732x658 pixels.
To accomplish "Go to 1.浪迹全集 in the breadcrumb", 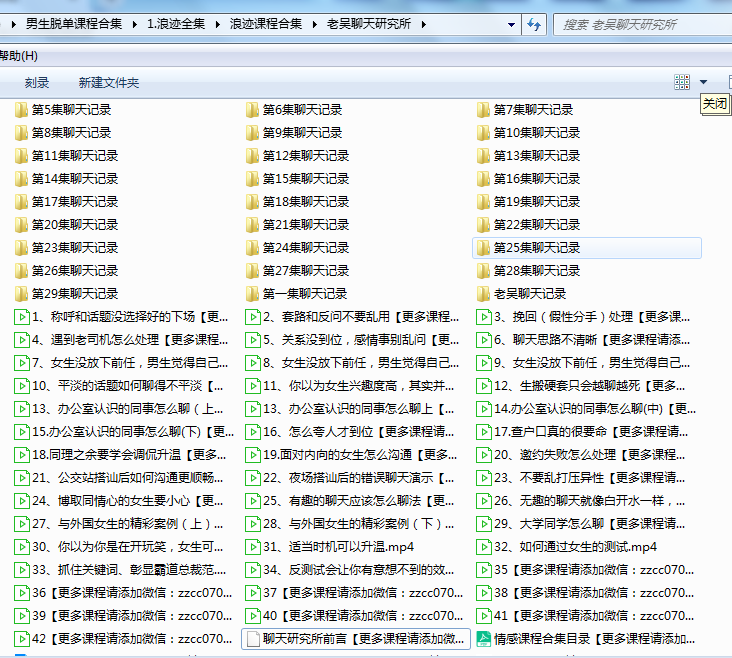I will 176,24.
